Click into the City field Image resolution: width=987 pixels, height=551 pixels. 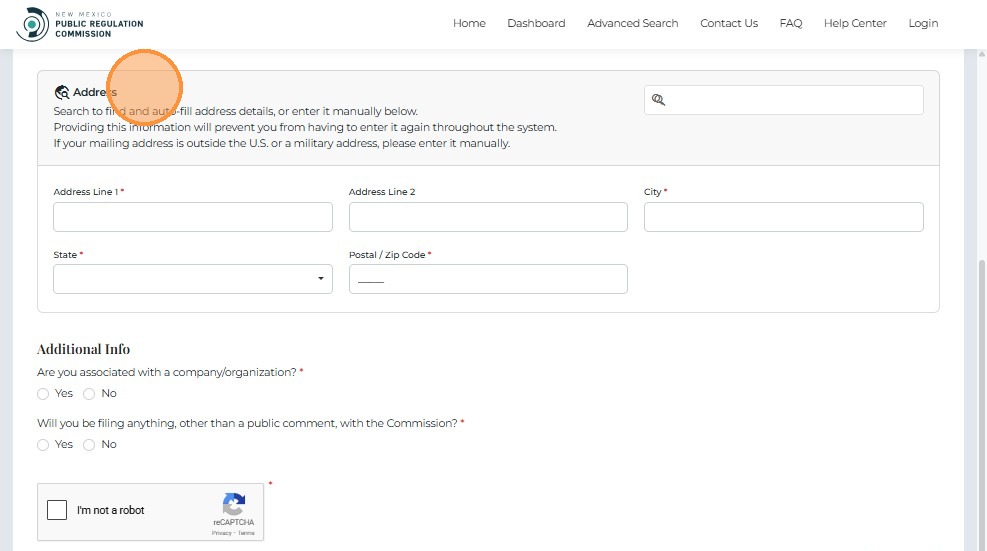pos(783,217)
